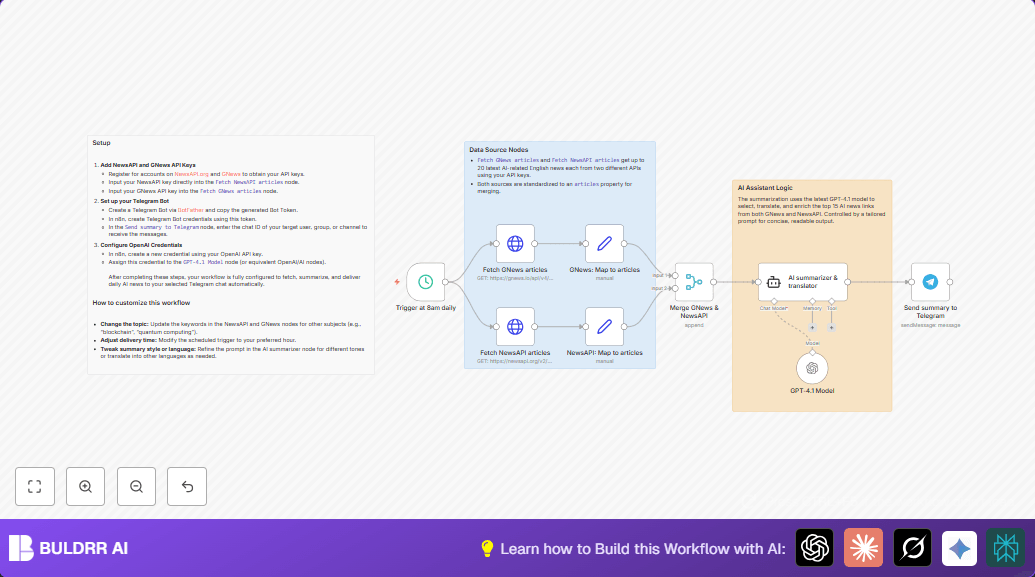This screenshot has height=577, width=1035.
Task: Zoom out of the workflow canvas
Action: [x=136, y=487]
